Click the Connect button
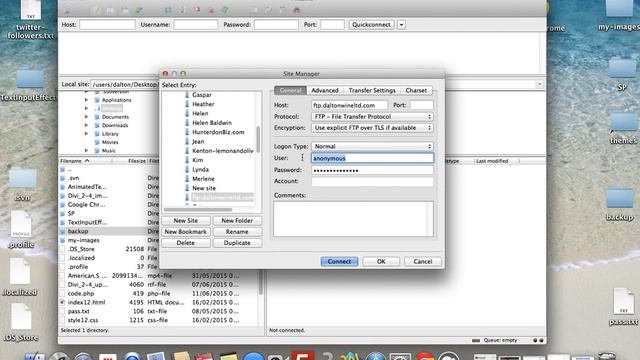The height and width of the screenshot is (360, 640). coord(339,262)
